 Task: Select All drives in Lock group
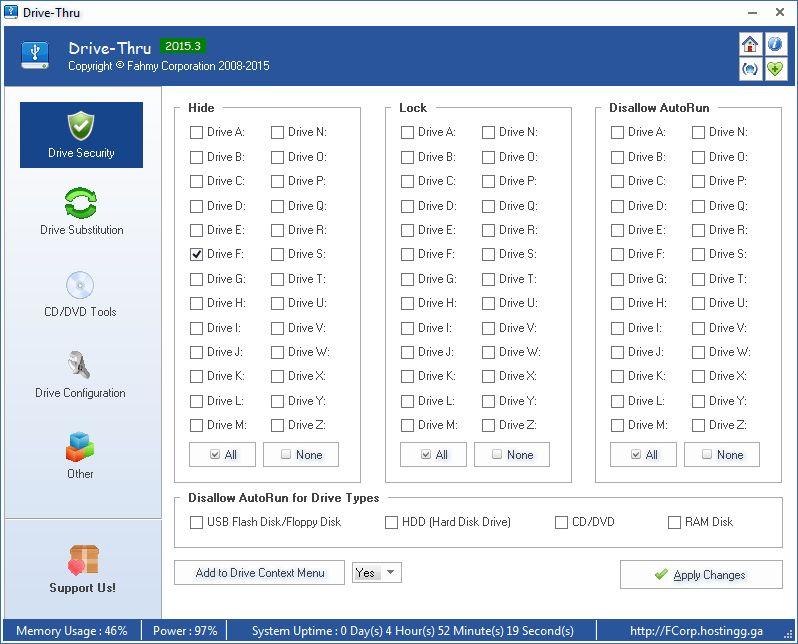(433, 455)
